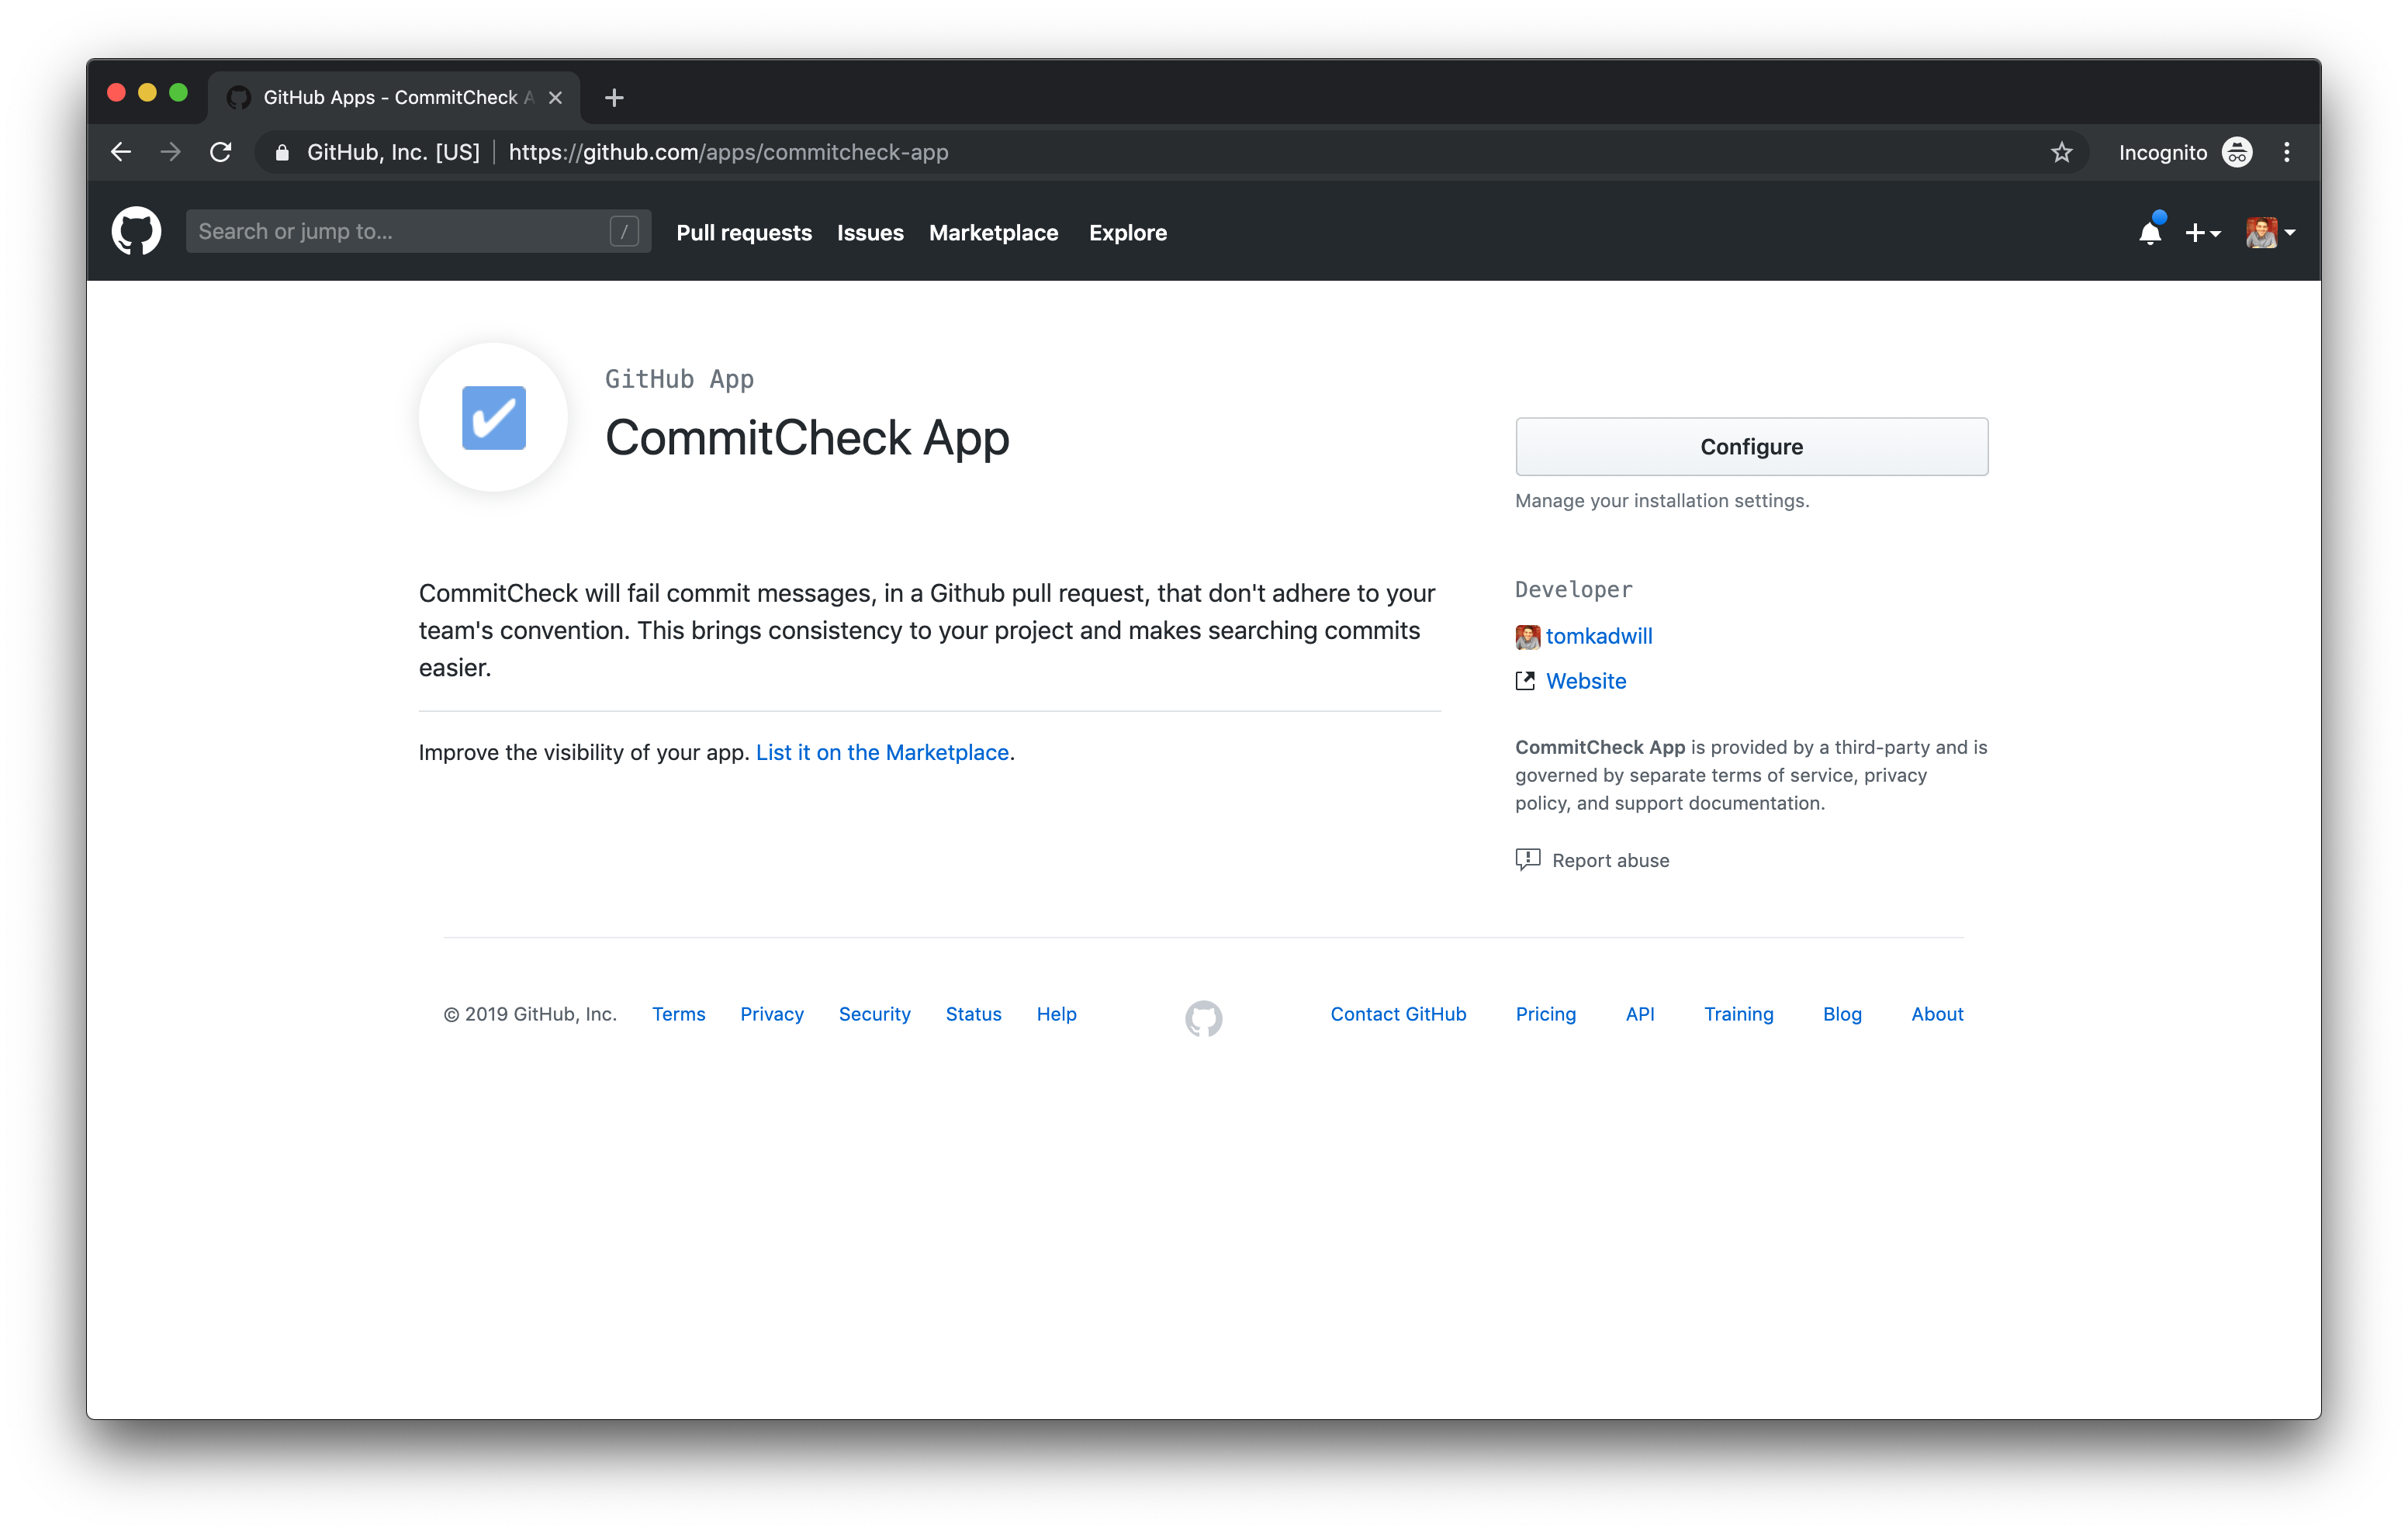
Task: Go to Marketplace in the header
Action: (993, 233)
